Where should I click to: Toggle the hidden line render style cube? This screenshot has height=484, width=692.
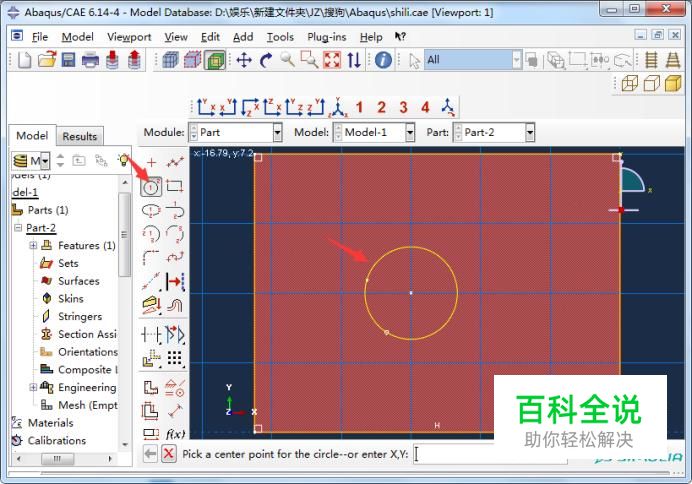click(x=651, y=83)
